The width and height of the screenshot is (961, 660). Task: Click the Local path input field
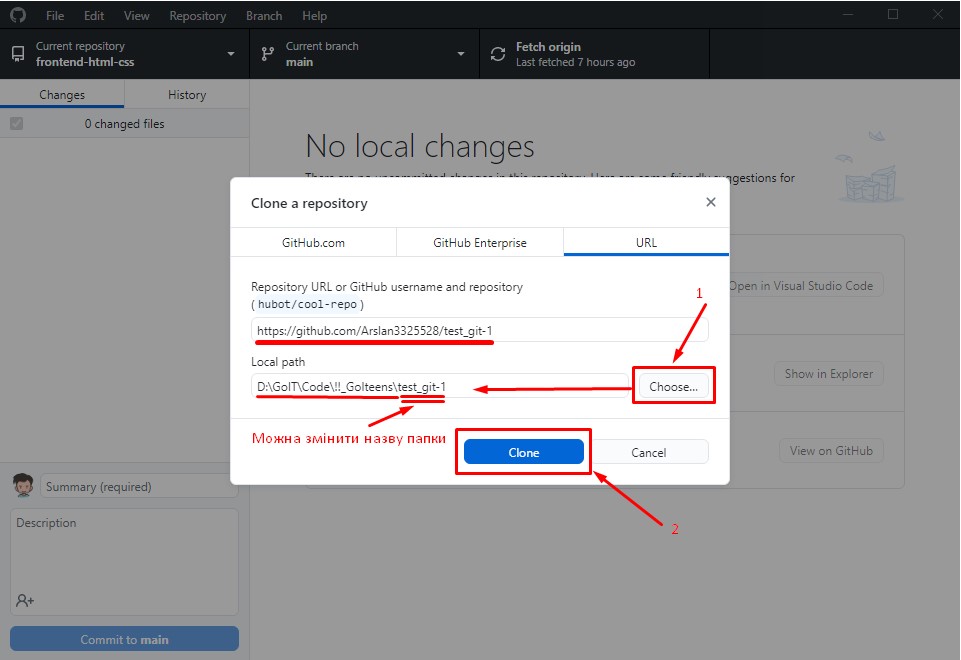coord(440,387)
